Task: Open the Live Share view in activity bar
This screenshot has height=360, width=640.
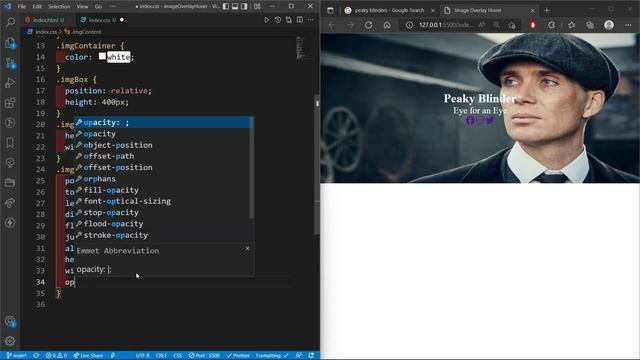Action: pos(10,202)
